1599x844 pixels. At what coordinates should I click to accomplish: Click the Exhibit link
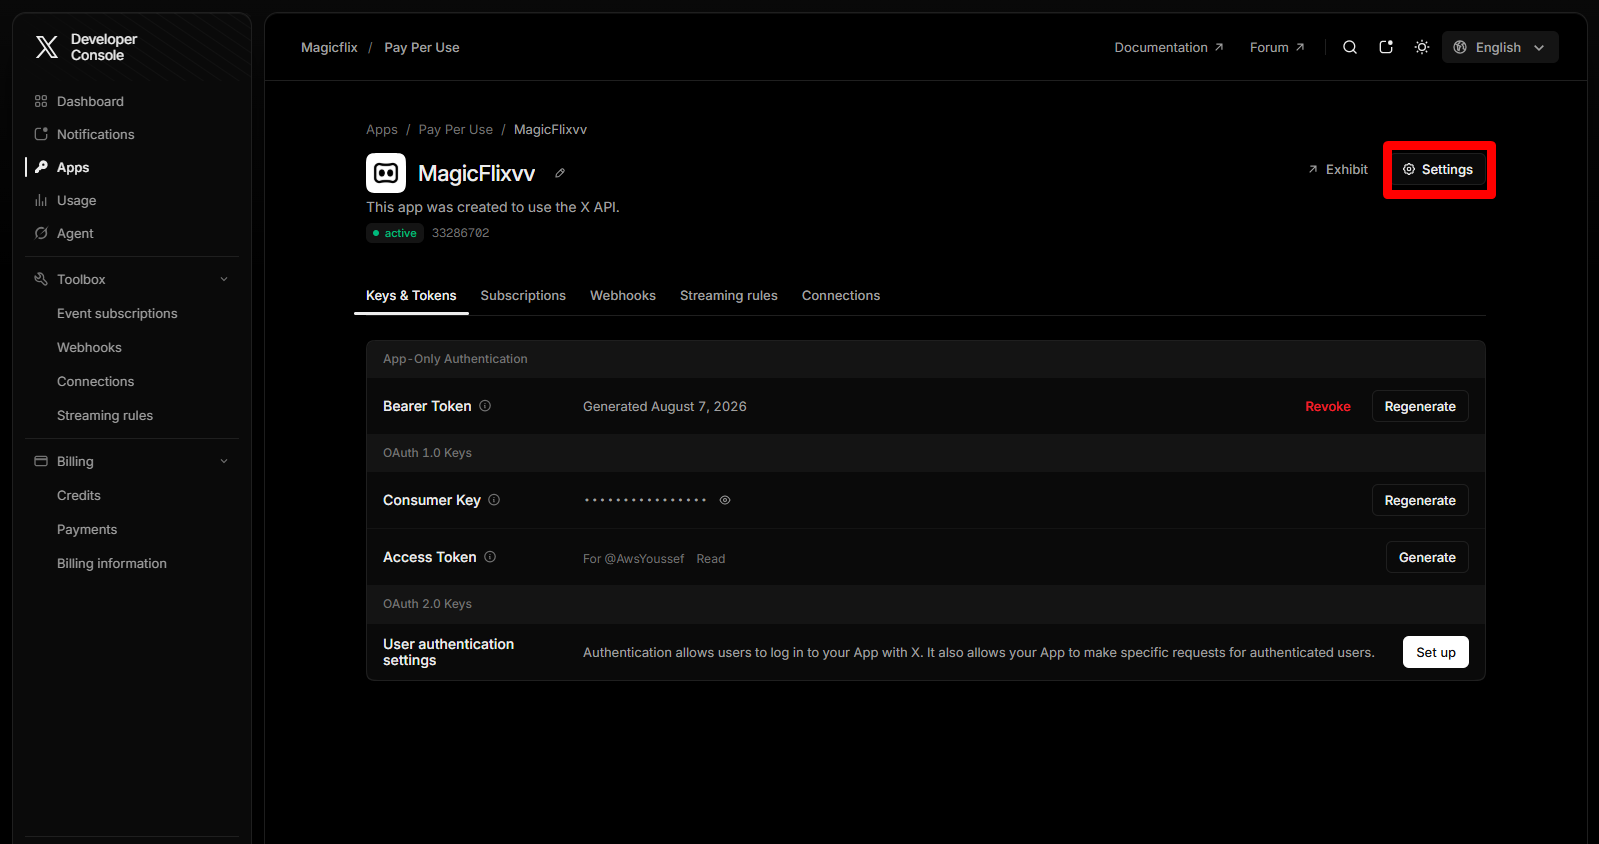tap(1338, 169)
